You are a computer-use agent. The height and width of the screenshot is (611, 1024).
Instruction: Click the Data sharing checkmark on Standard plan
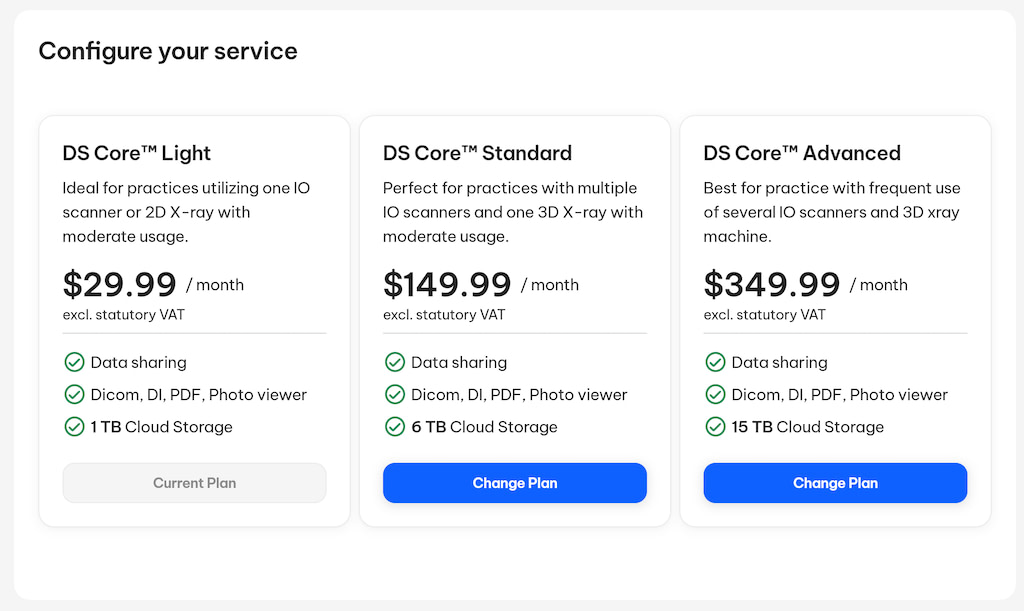(x=394, y=362)
